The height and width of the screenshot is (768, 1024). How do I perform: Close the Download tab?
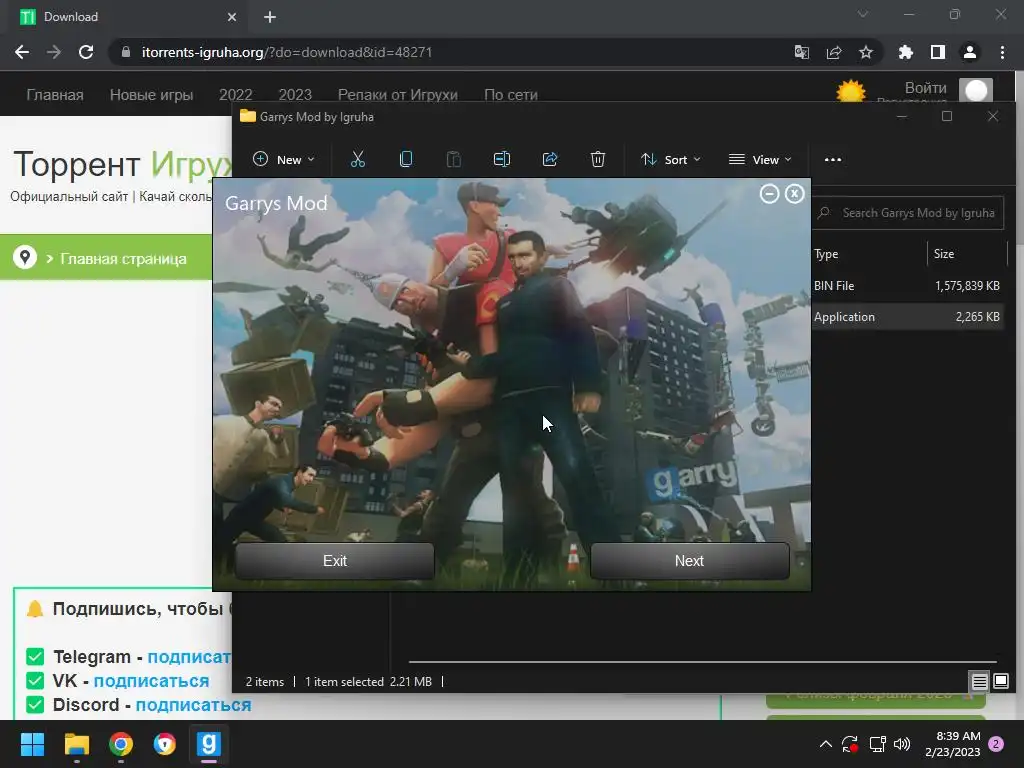232,17
